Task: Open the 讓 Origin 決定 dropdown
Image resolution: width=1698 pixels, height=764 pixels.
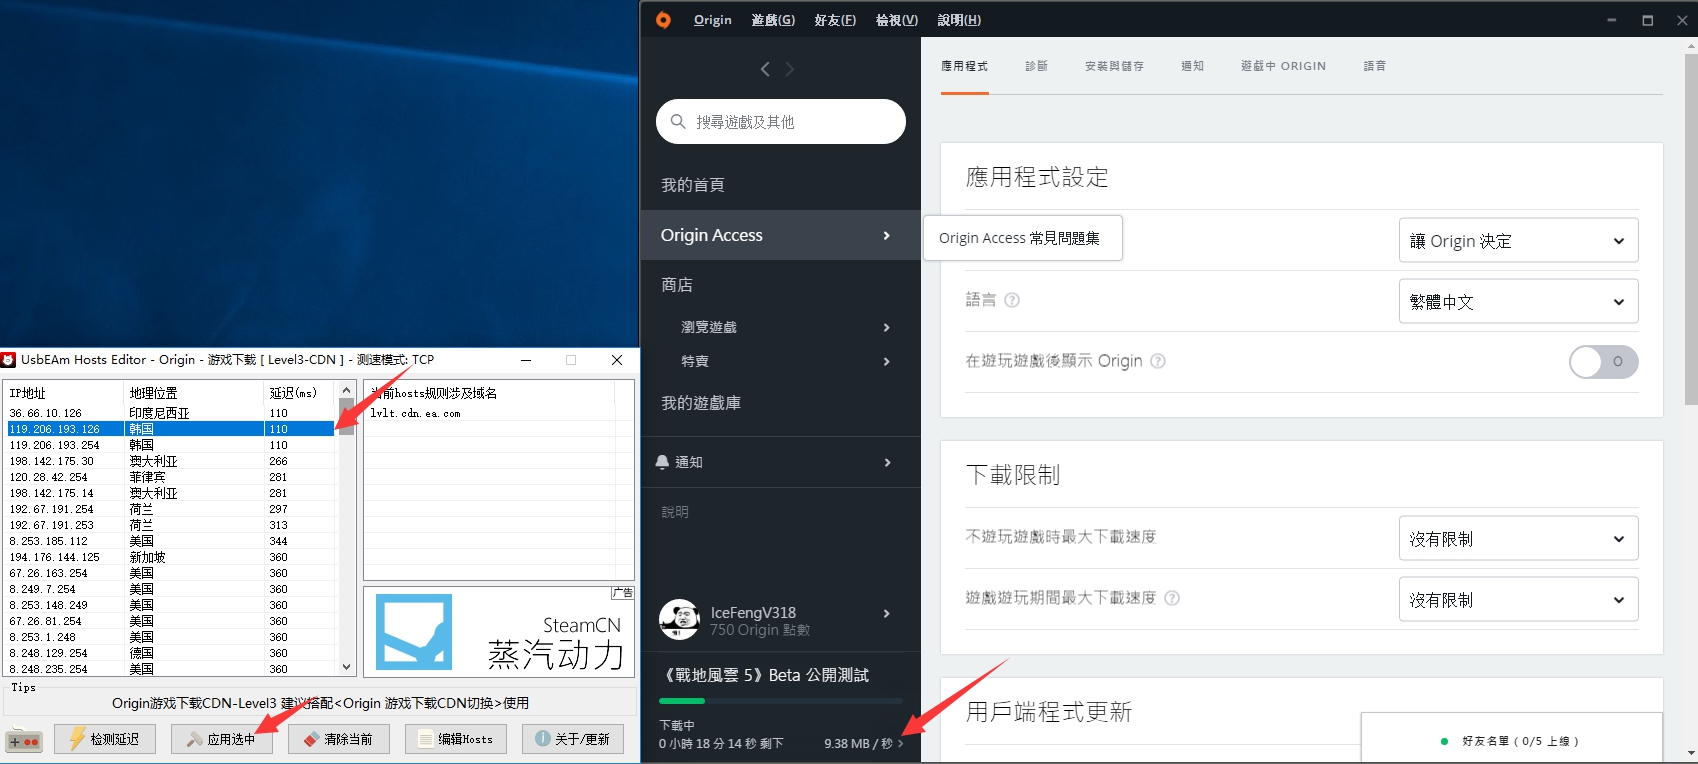Action: coord(1518,241)
